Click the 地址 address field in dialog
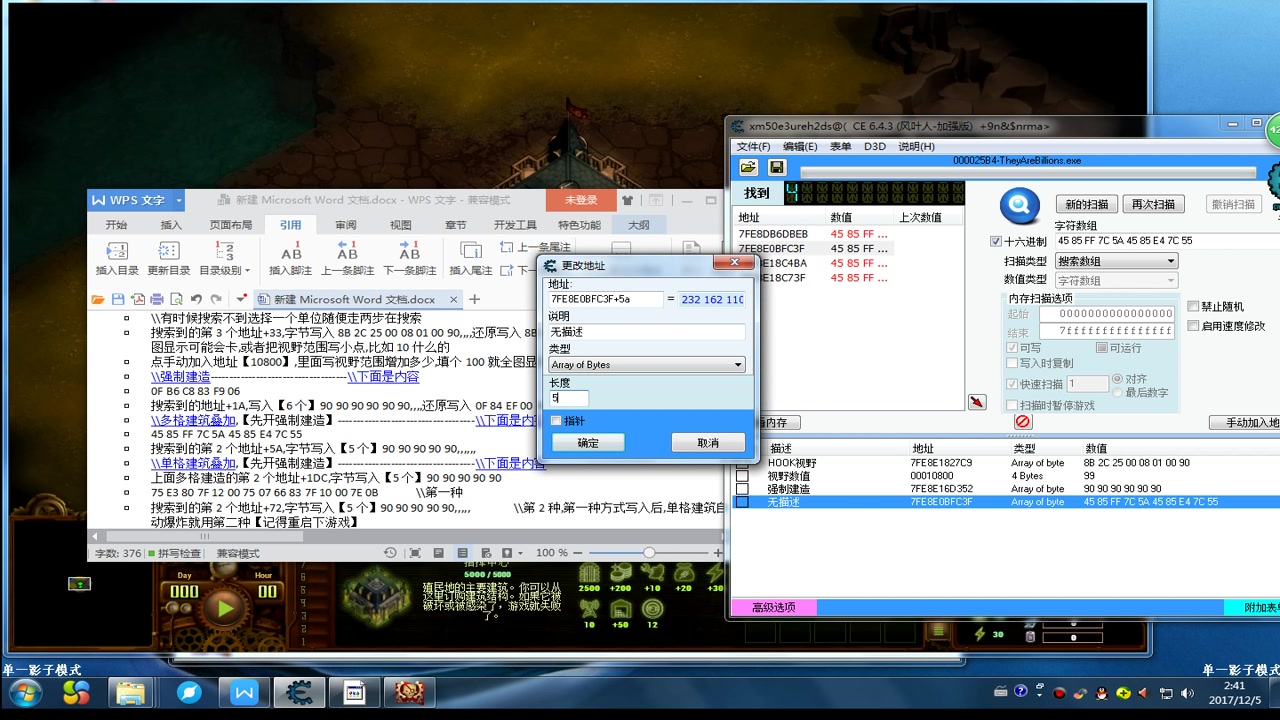 [605, 299]
